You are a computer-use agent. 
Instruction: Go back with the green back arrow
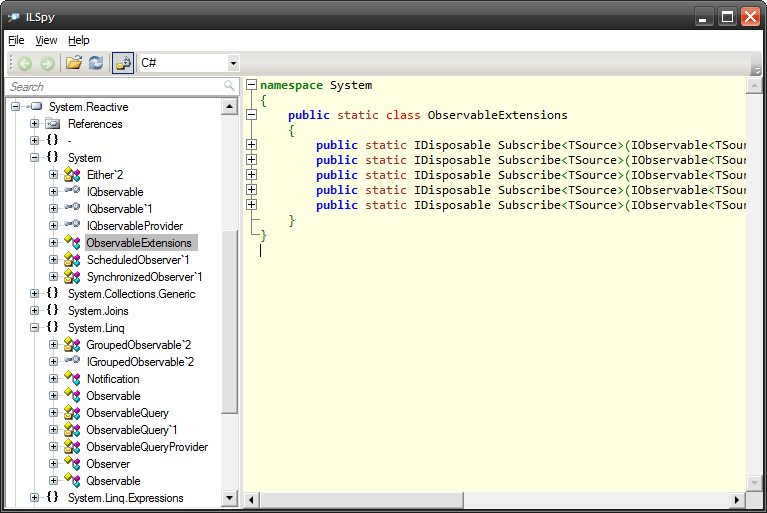tap(24, 63)
